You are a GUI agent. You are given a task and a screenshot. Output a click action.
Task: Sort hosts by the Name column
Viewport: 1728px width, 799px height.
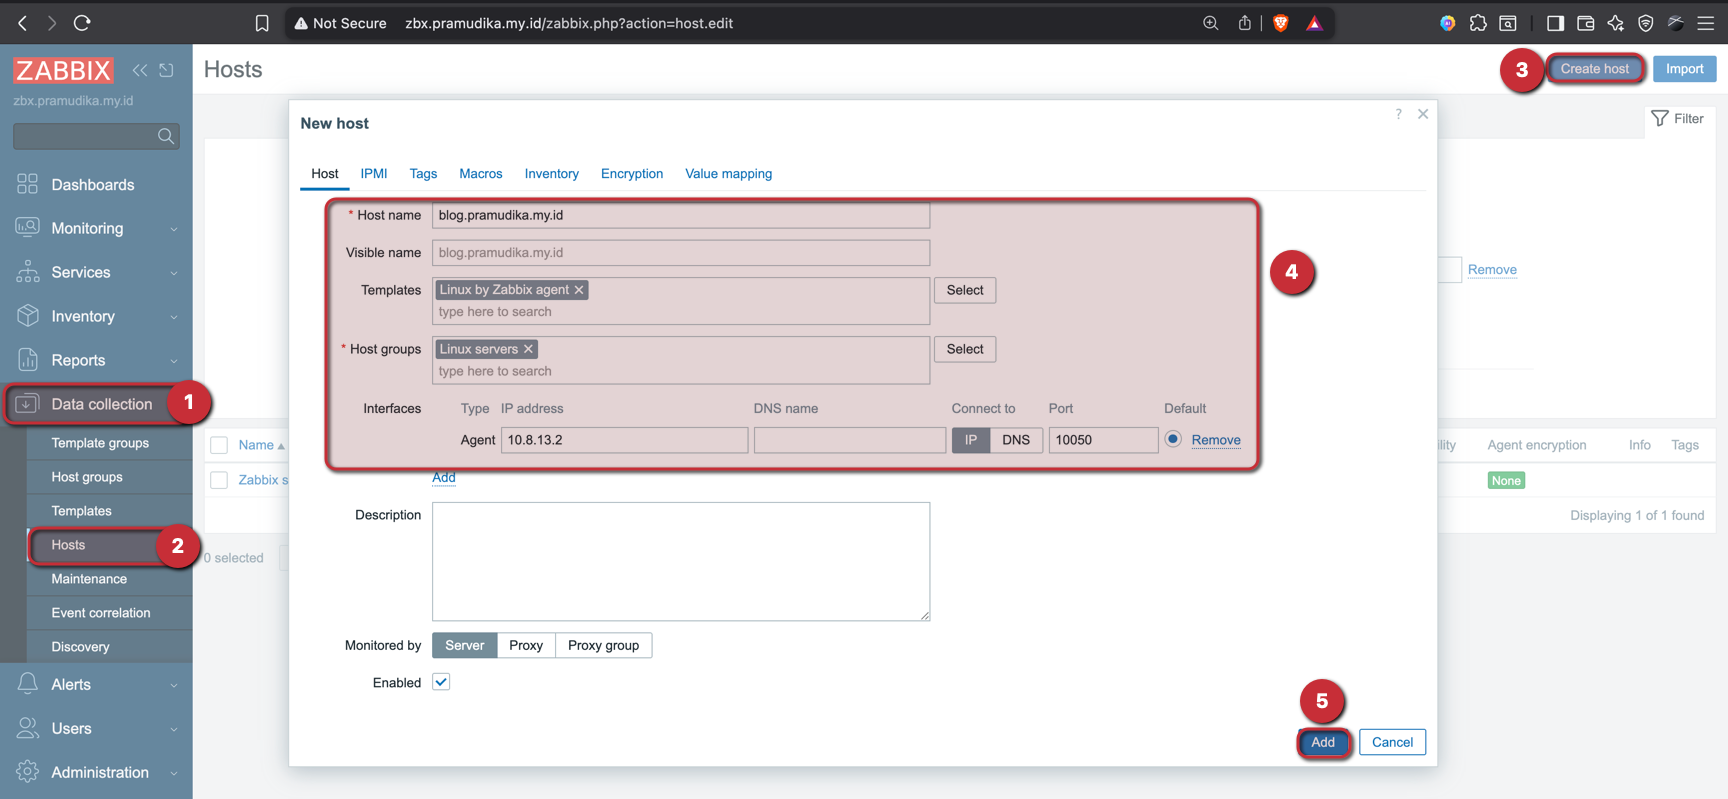pyautogui.click(x=261, y=445)
